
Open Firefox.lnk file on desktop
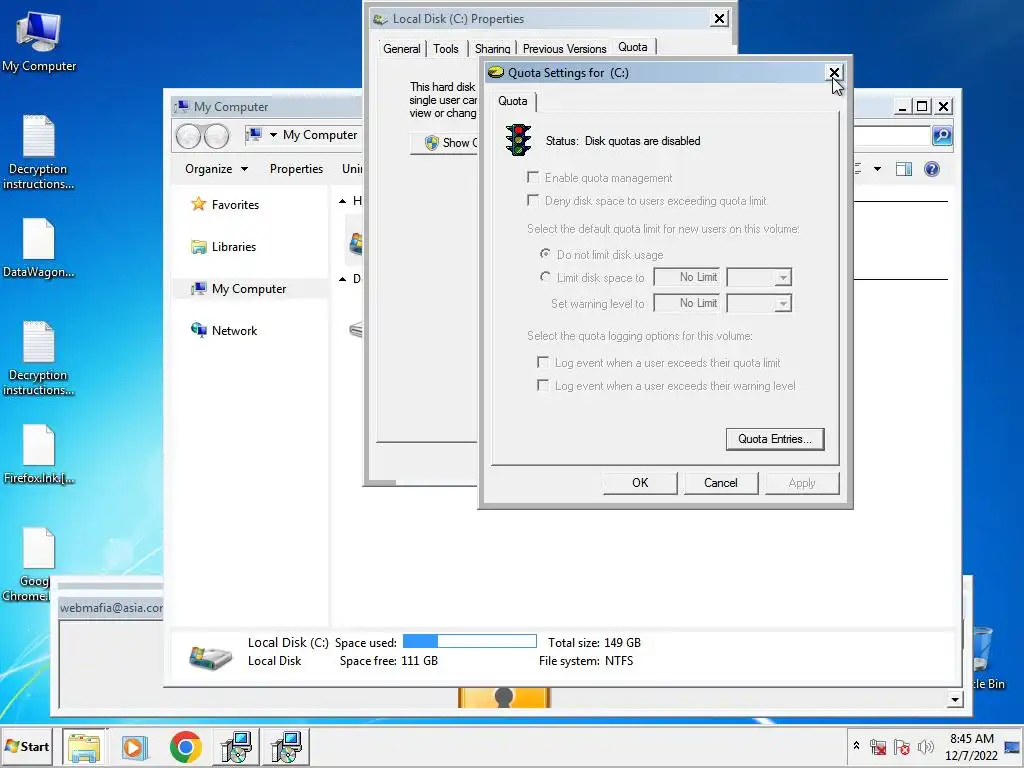tap(38, 454)
